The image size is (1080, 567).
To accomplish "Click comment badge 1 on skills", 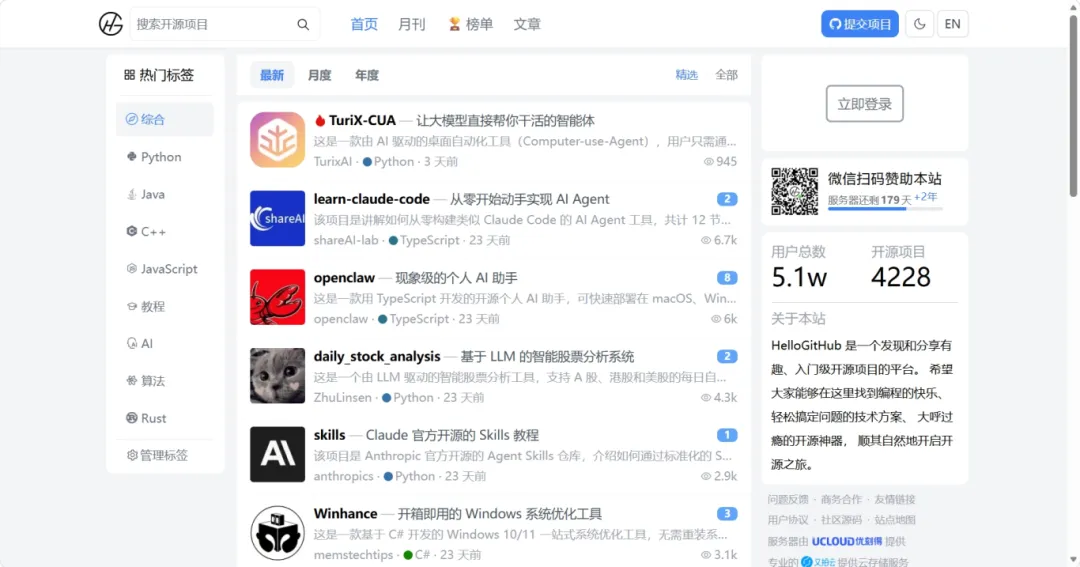I will point(727,435).
